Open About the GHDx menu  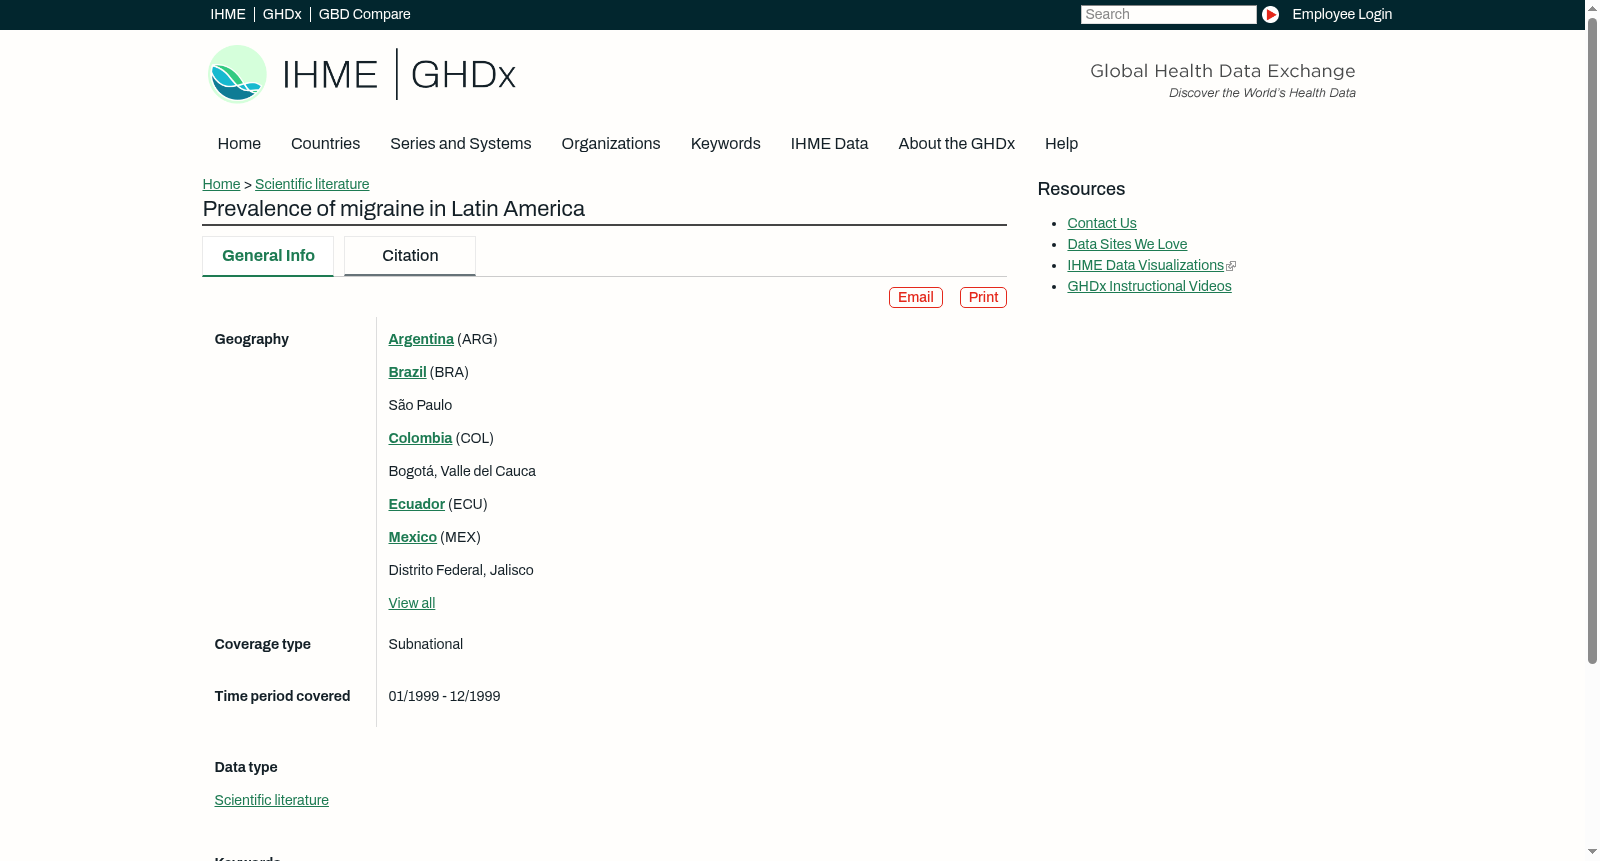coord(957,144)
